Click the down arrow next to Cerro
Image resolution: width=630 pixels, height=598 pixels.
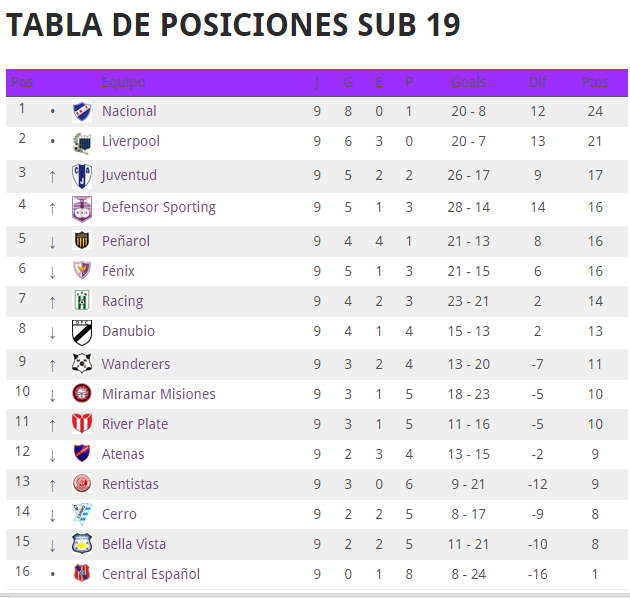pos(52,515)
